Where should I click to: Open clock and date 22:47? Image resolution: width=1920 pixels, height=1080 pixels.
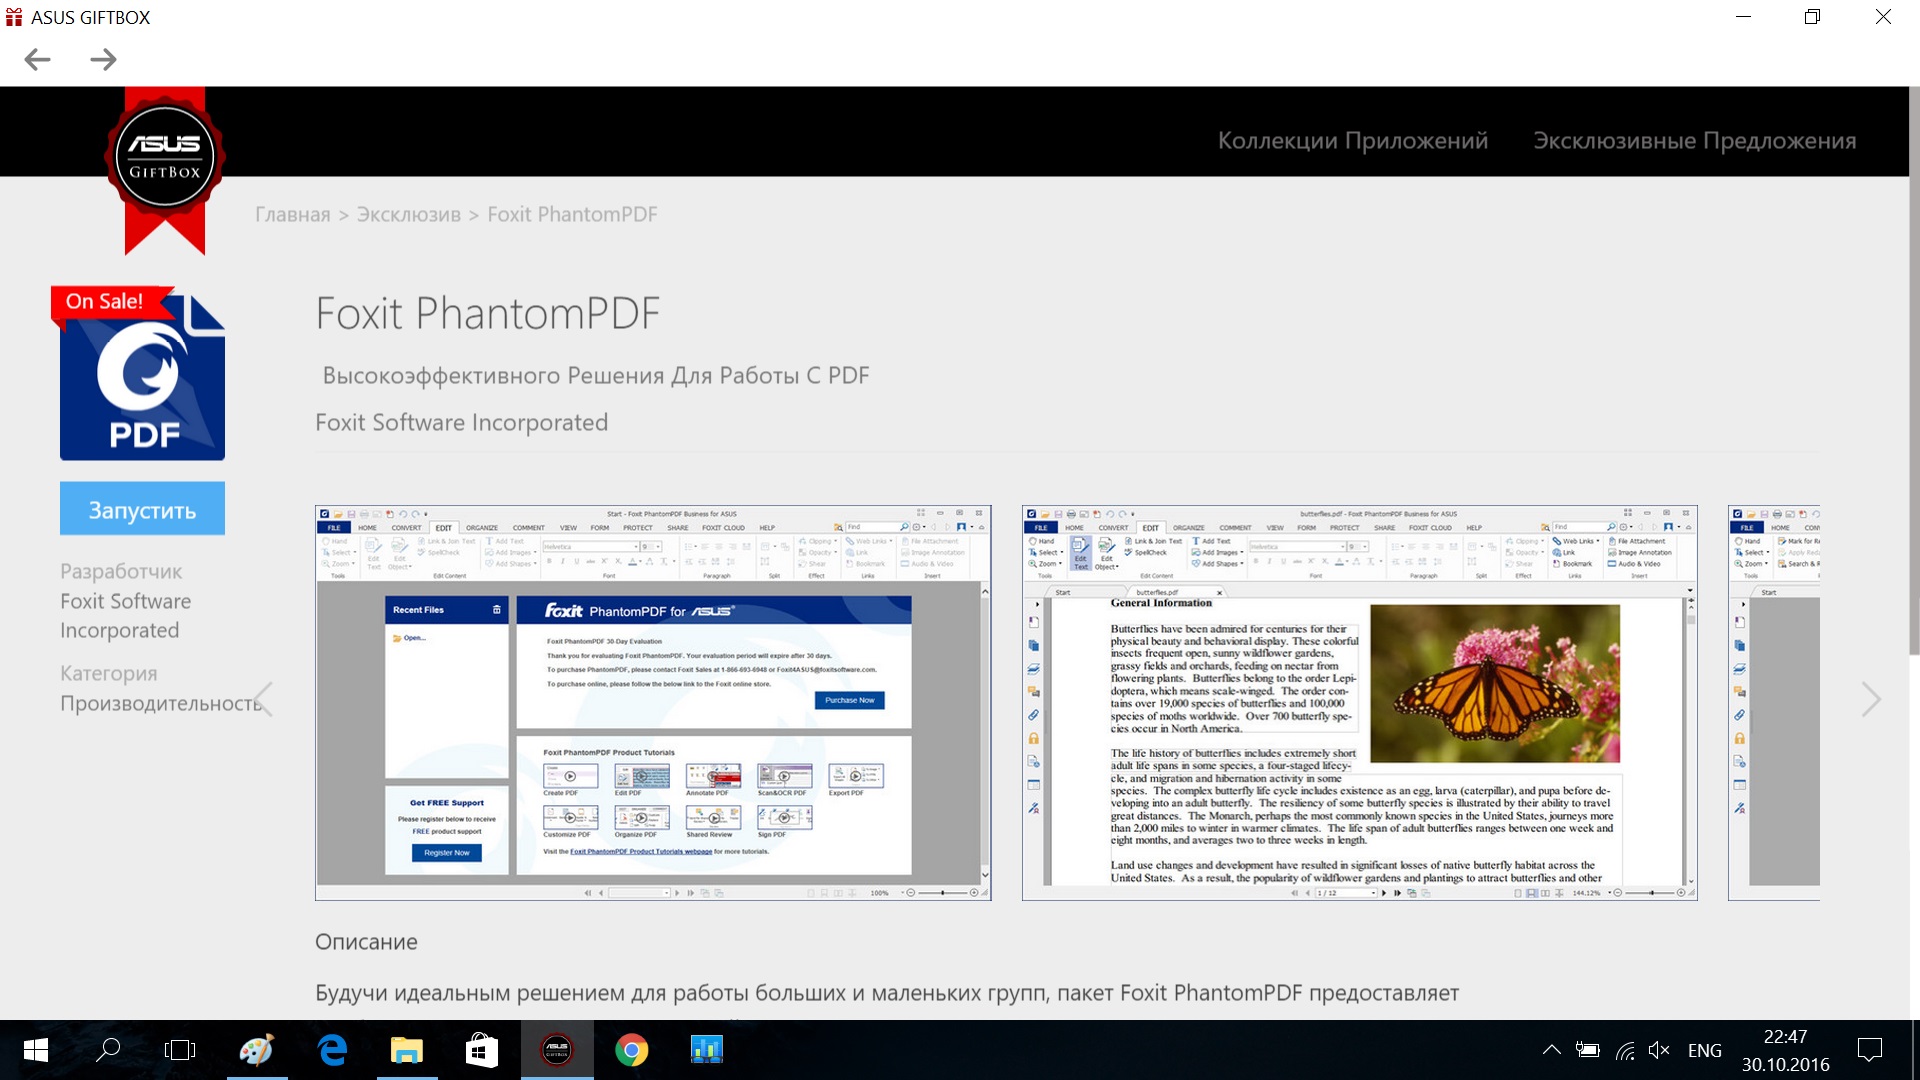tap(1786, 1051)
